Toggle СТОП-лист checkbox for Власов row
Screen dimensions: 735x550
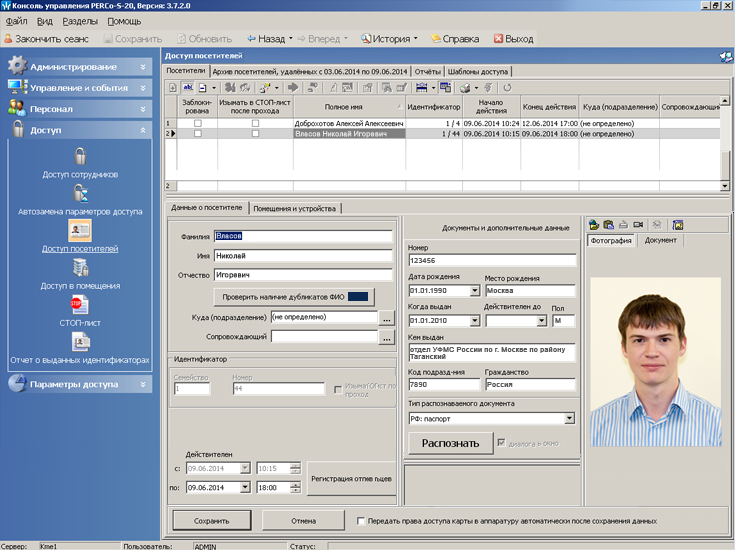(x=255, y=133)
